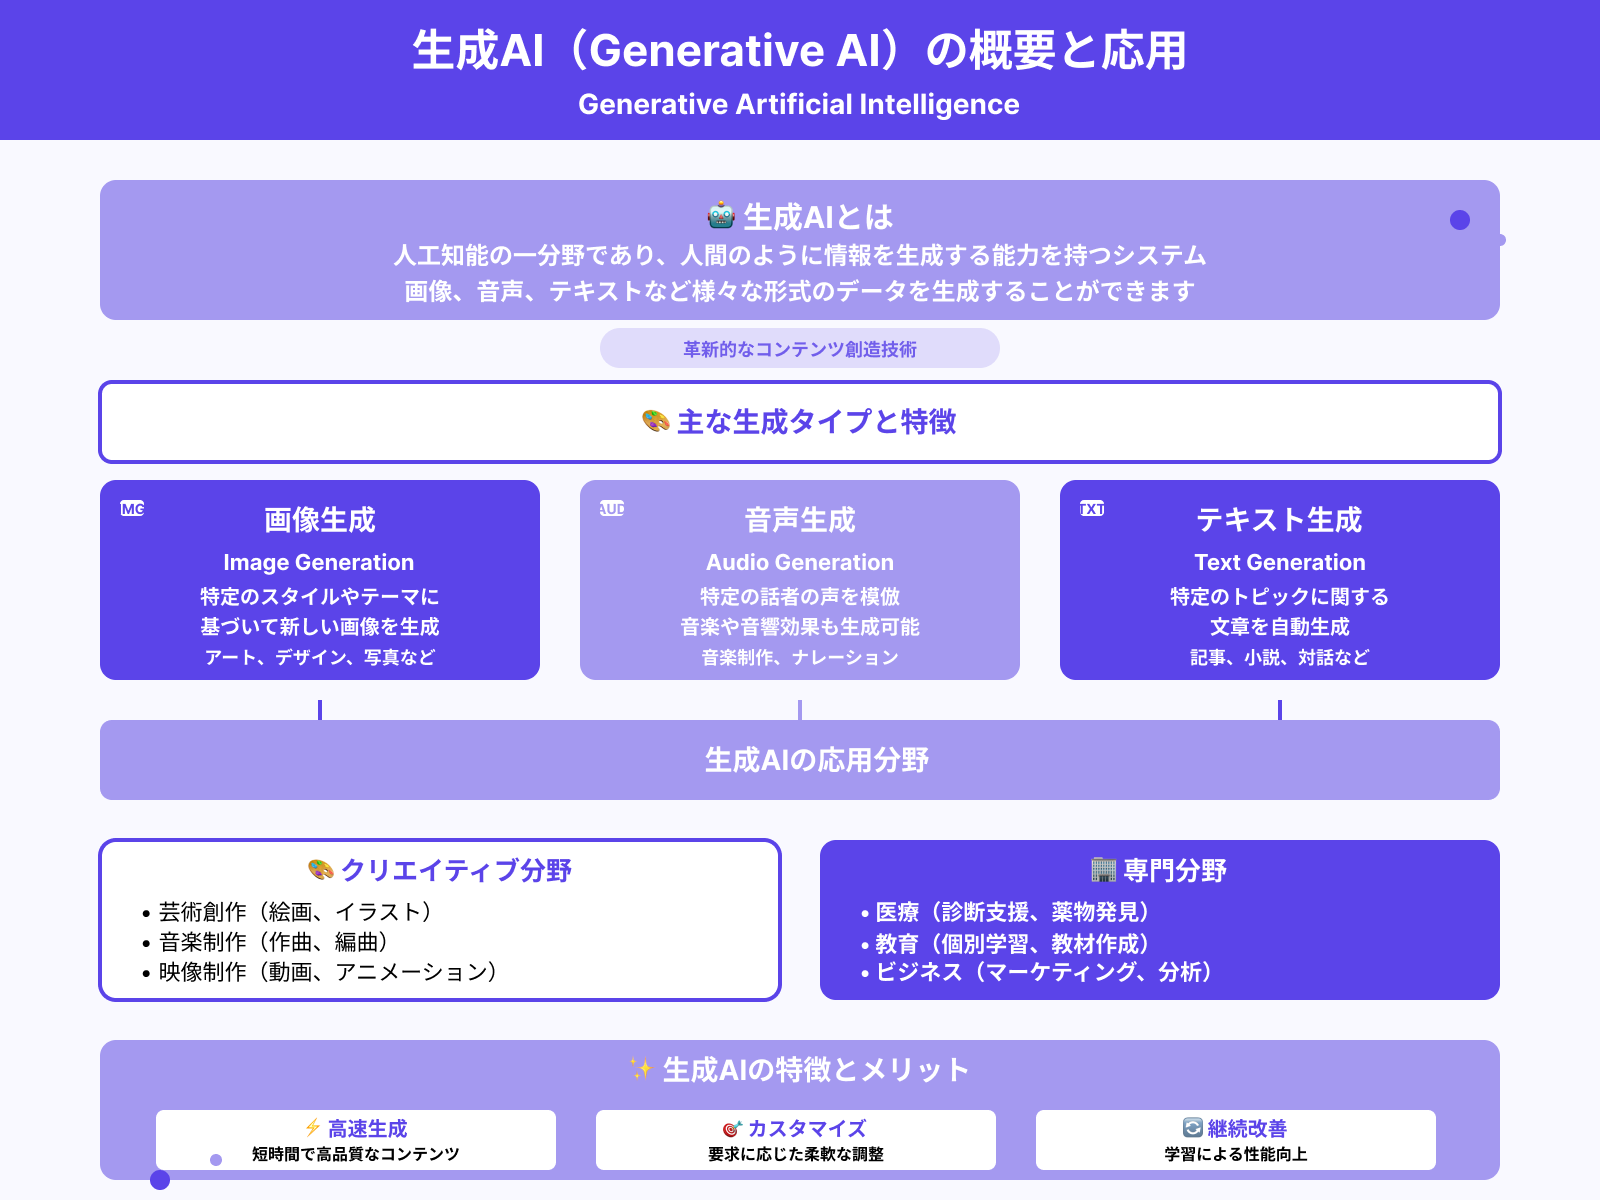Click the robot icon next to 生成AIとは heading
Viewport: 1600px width, 1200px height.
[722, 214]
